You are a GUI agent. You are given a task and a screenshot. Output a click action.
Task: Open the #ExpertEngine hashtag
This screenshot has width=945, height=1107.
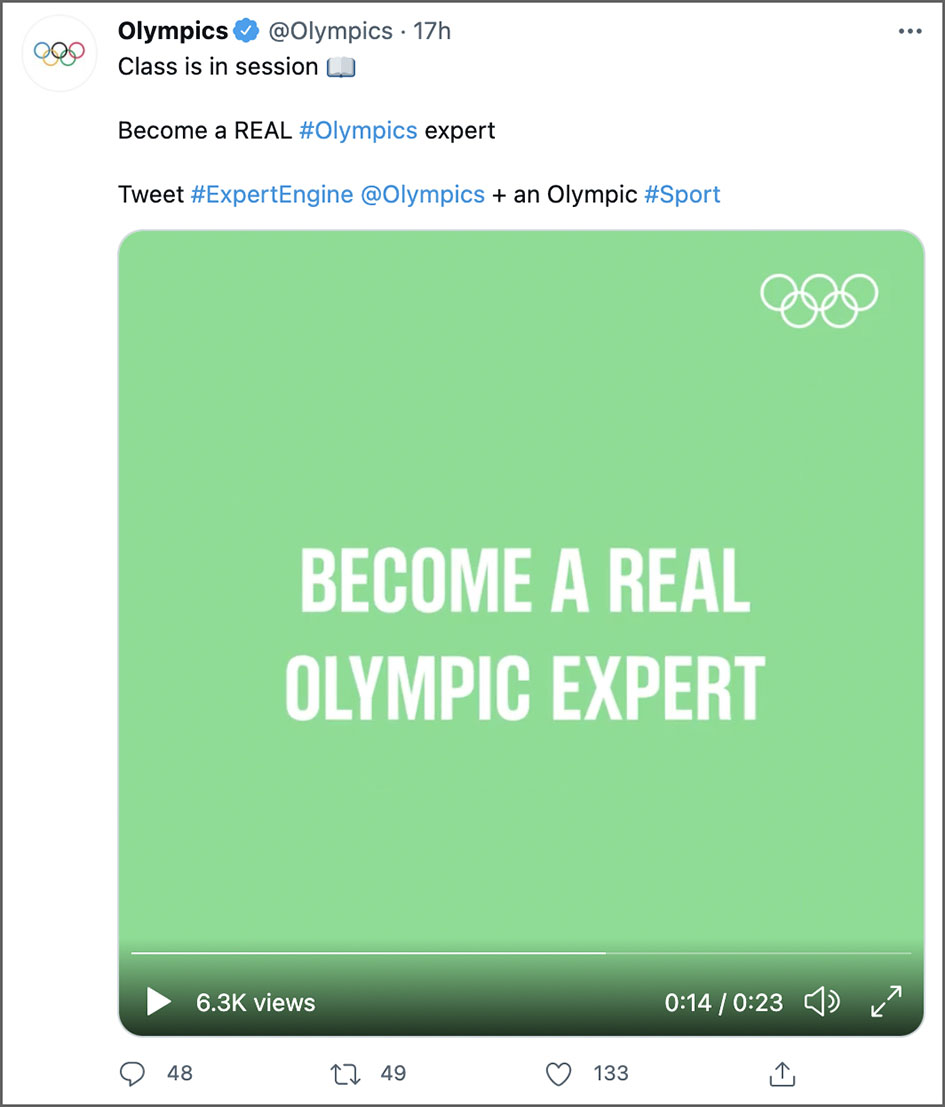pos(271,194)
